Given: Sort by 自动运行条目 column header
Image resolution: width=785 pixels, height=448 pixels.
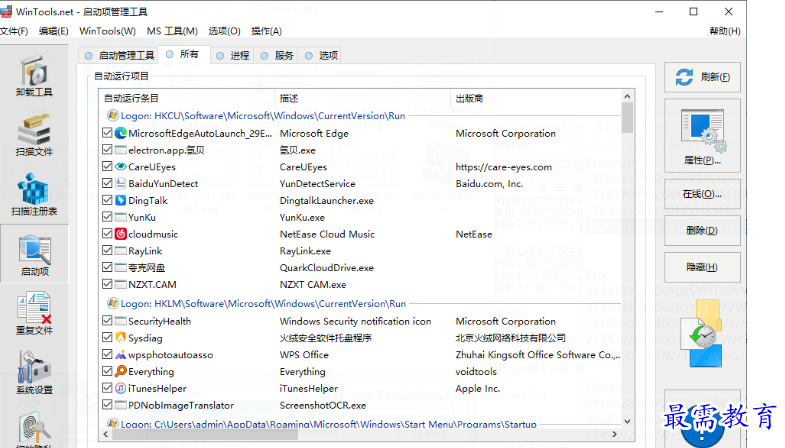Looking at the screenshot, I should point(187,98).
